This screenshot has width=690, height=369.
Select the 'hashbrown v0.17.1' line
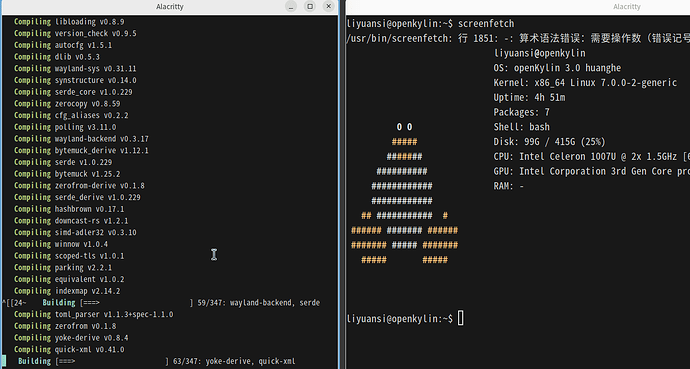click(69, 209)
